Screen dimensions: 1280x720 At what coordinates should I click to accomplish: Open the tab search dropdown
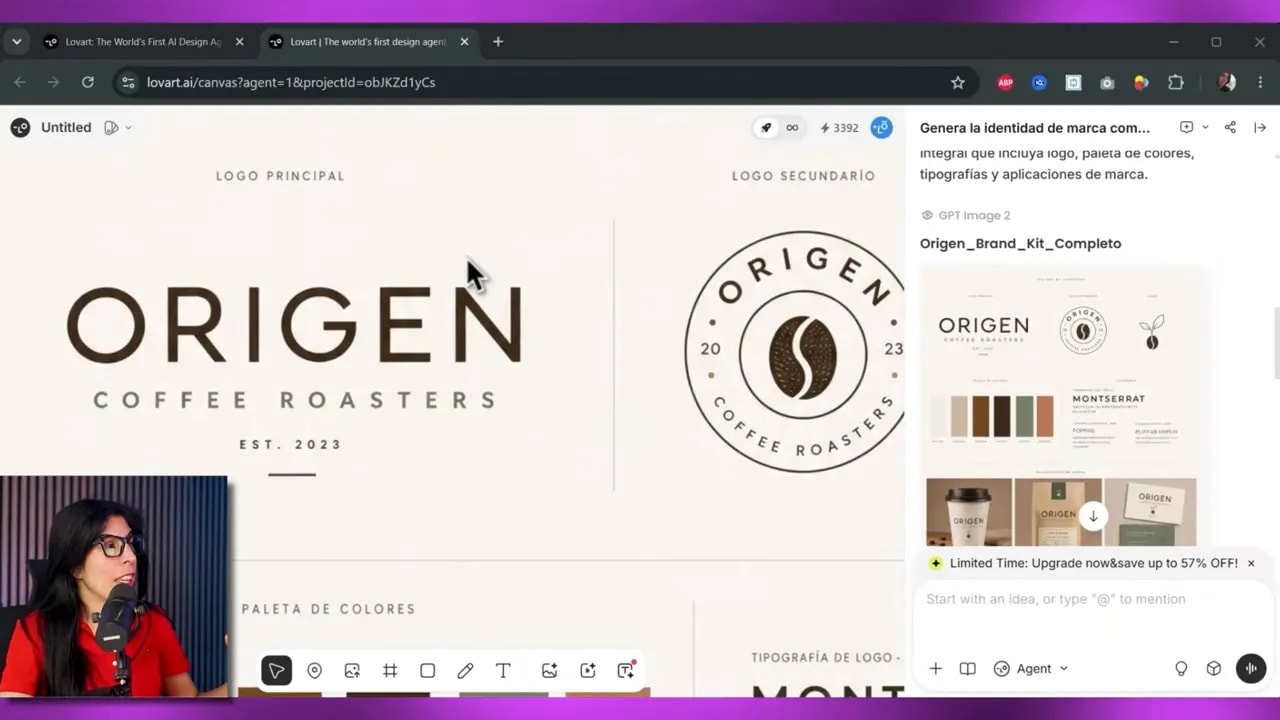[16, 42]
